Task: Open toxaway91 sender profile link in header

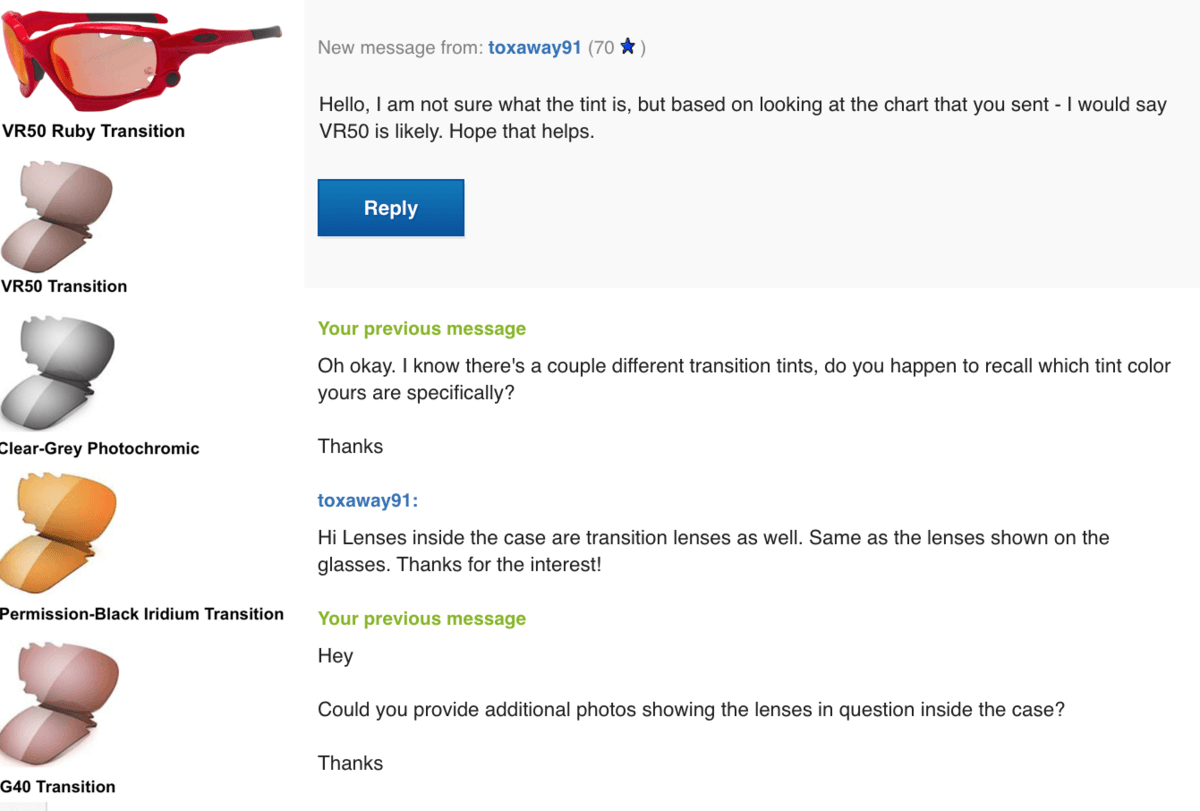Action: point(534,48)
